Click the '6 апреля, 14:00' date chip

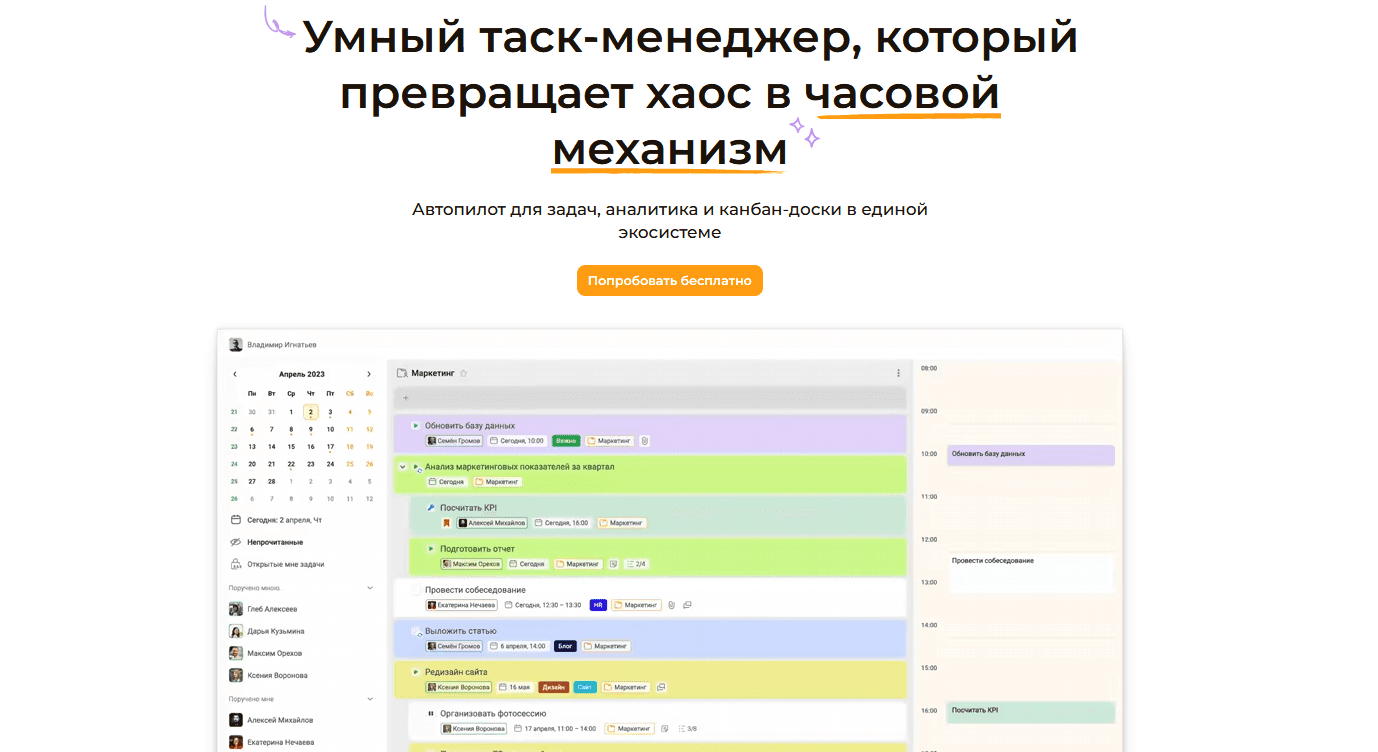[518, 646]
